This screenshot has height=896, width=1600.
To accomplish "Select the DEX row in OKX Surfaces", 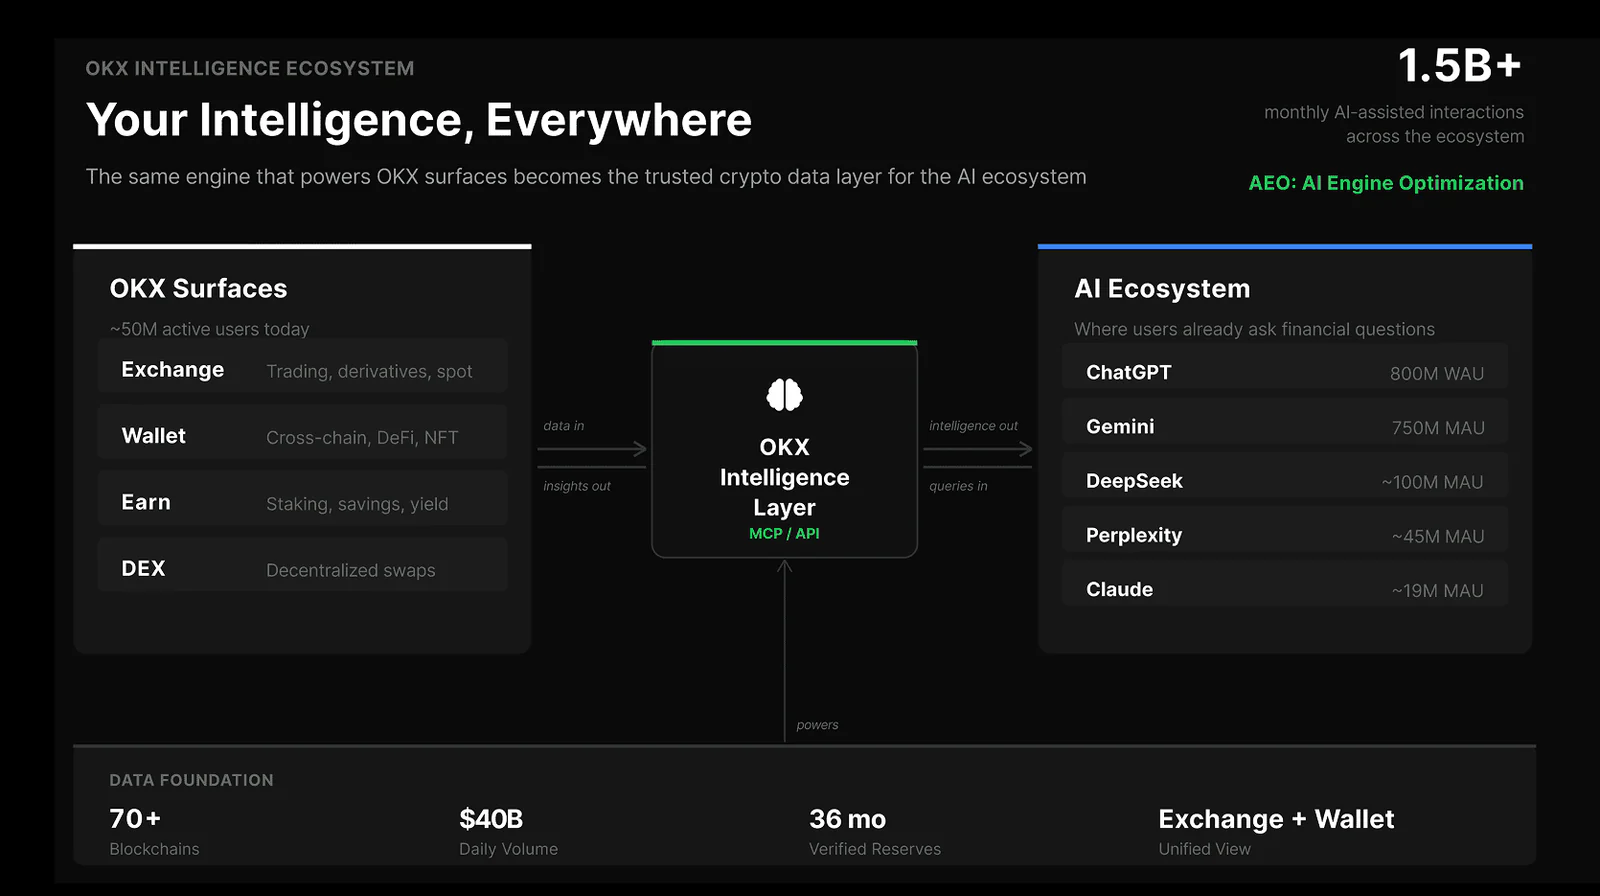I will click(303, 565).
